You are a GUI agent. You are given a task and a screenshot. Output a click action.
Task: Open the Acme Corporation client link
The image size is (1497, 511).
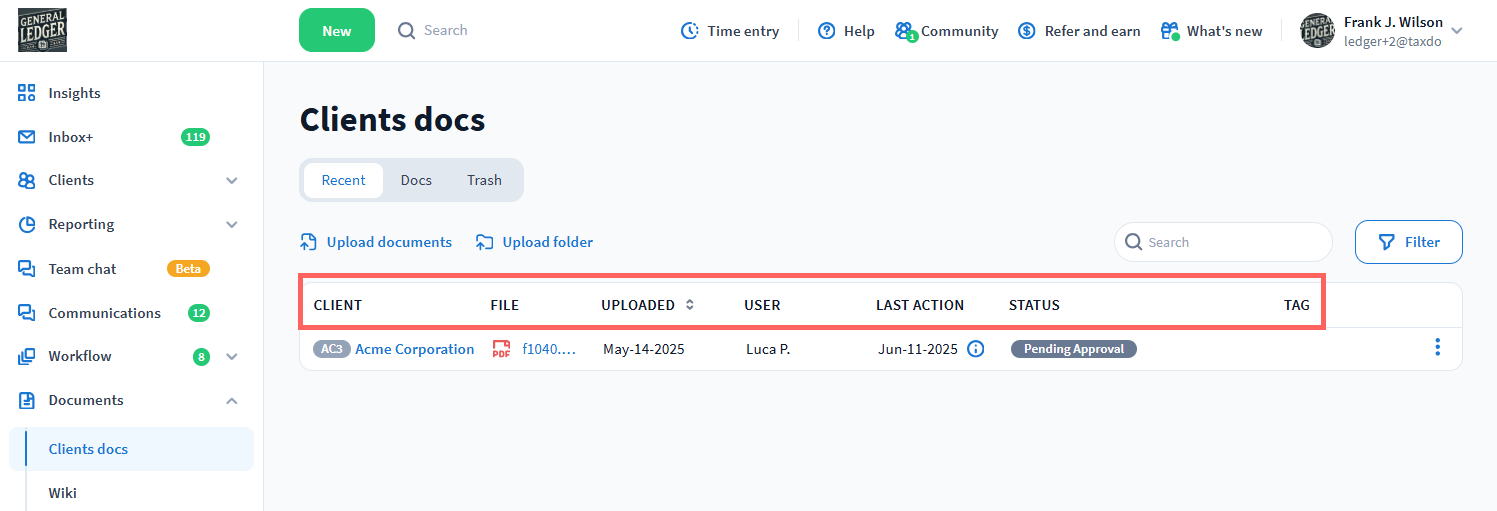pyautogui.click(x=414, y=349)
